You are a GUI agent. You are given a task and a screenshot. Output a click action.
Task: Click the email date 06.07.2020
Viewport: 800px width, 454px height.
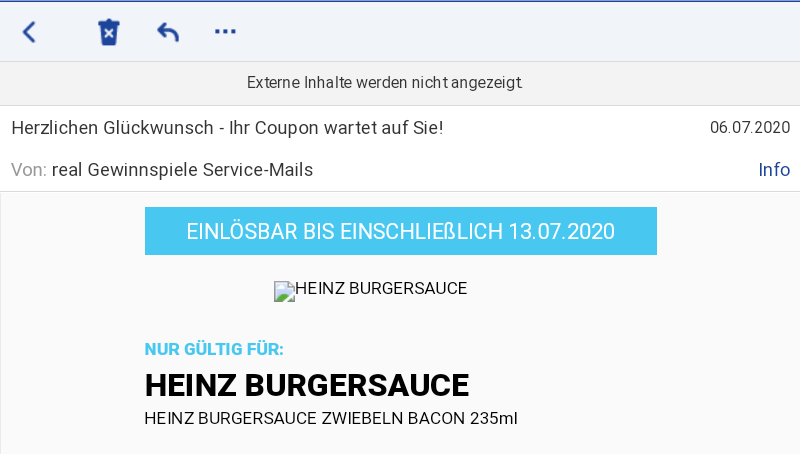[x=750, y=127]
